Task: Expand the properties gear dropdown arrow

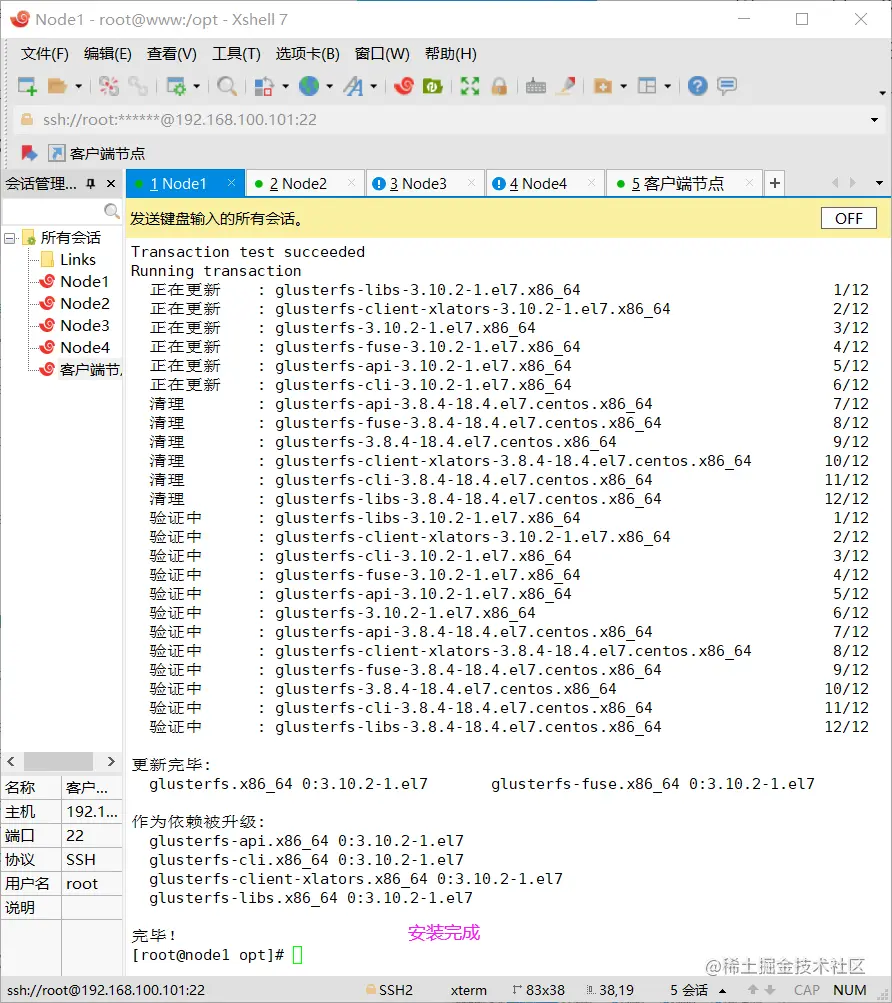Action: click(x=196, y=86)
